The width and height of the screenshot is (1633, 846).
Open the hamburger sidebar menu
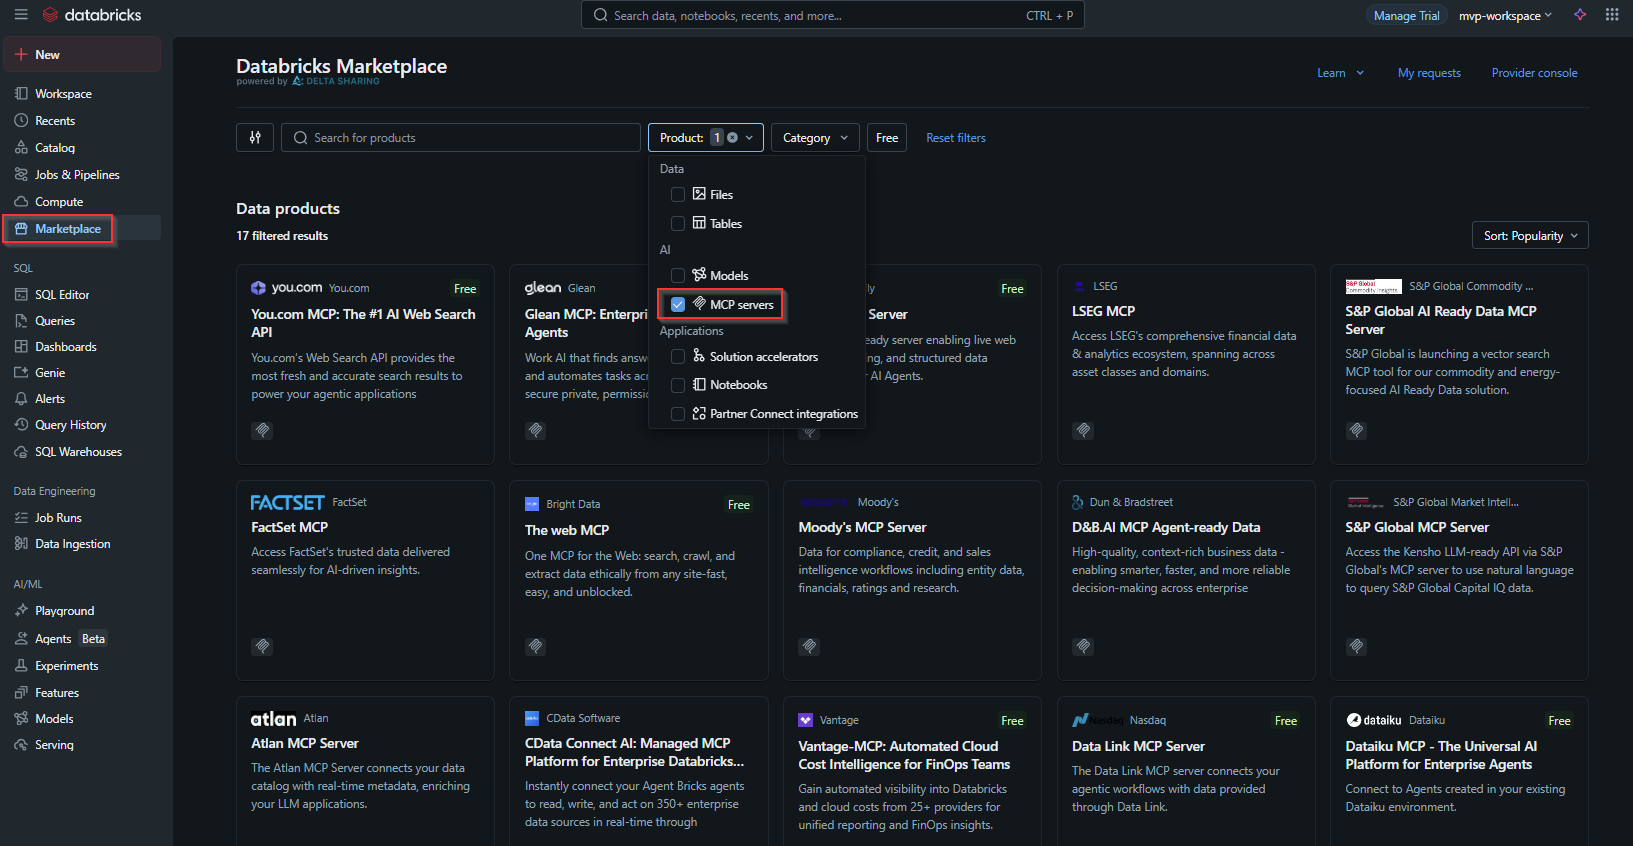21,15
